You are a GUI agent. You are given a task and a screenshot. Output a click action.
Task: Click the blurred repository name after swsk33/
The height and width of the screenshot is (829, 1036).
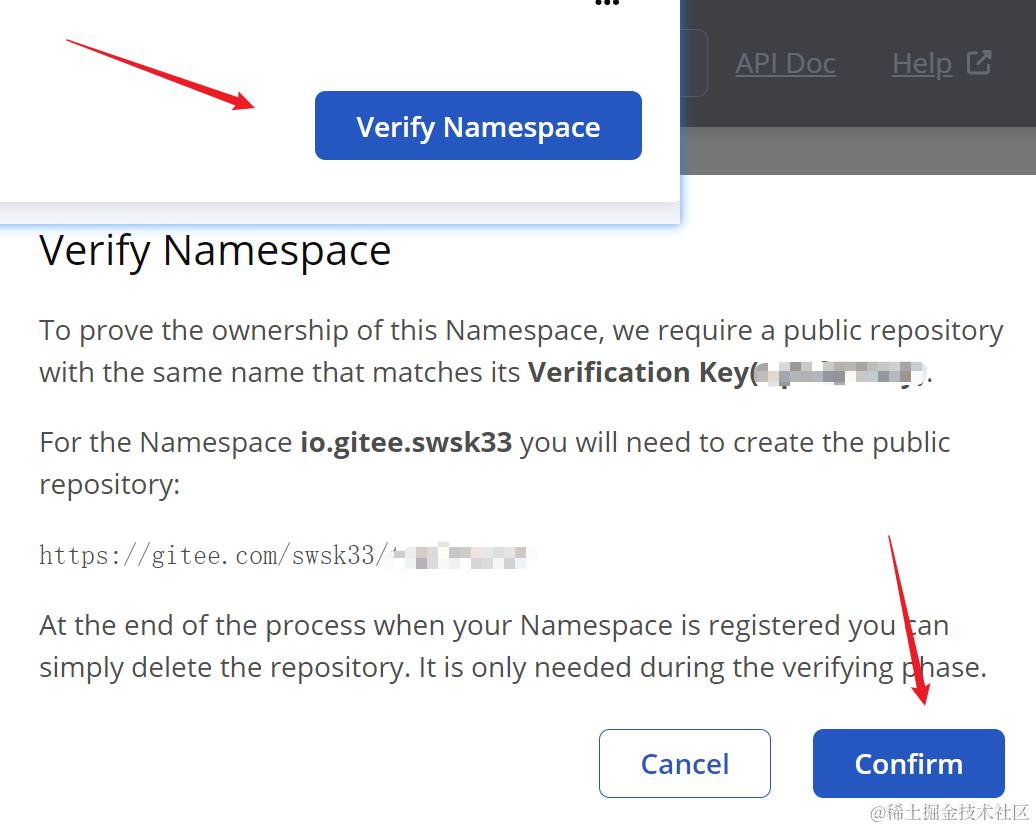point(461,556)
